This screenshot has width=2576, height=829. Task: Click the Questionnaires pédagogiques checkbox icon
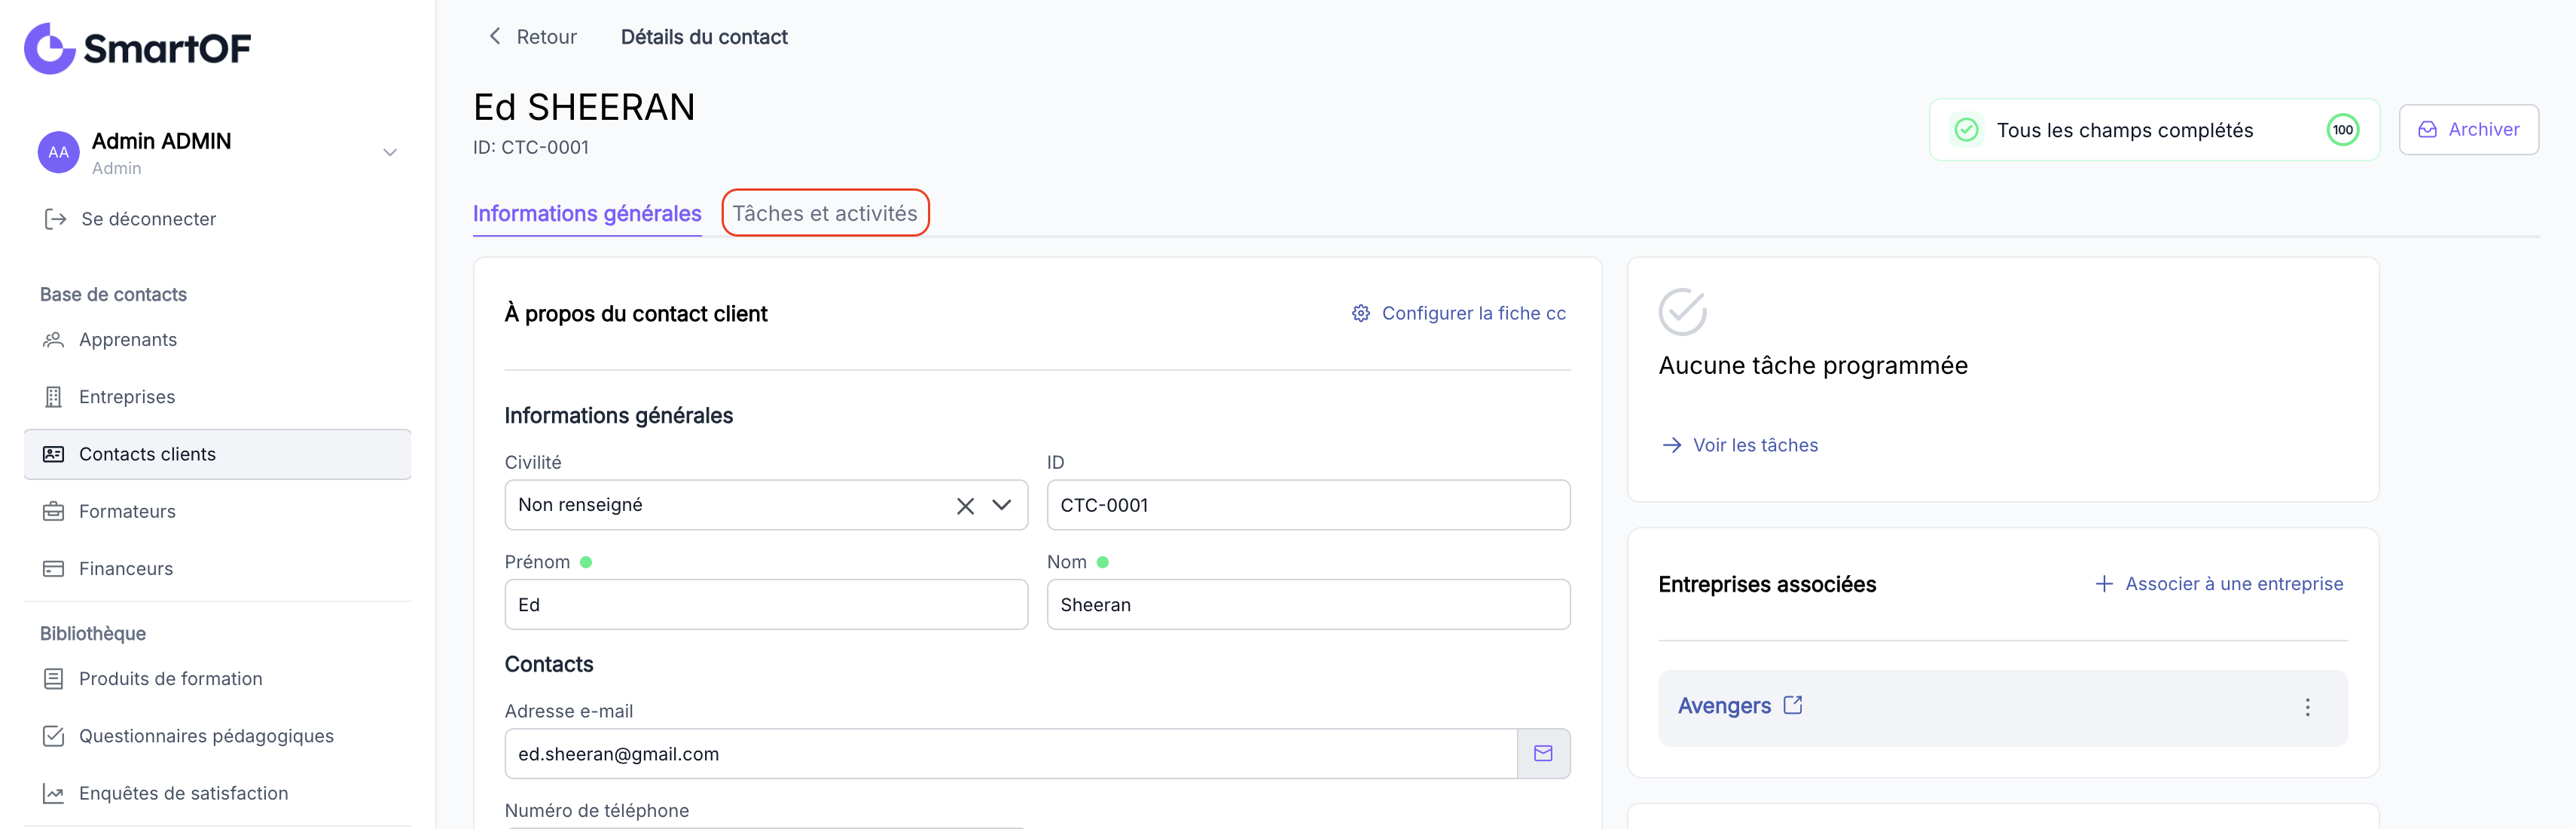pyautogui.click(x=54, y=736)
